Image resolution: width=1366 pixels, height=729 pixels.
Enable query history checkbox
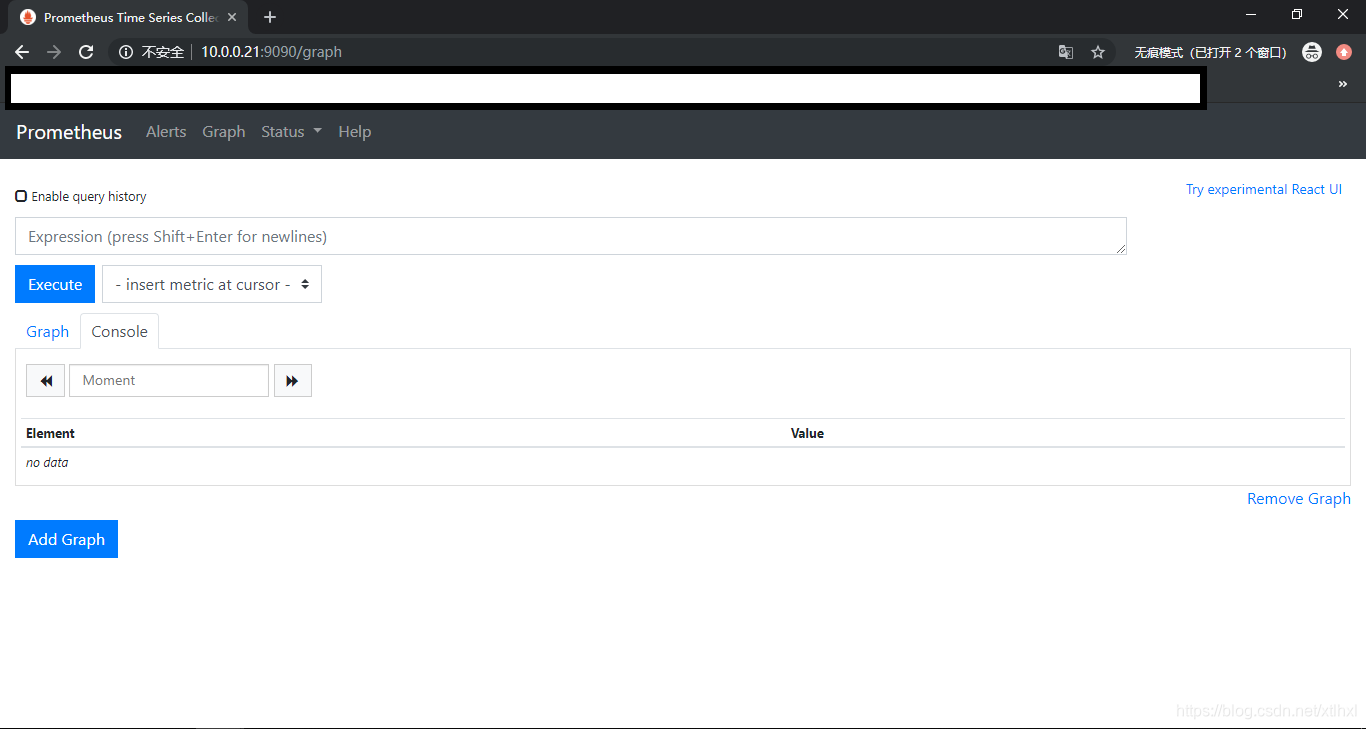[x=21, y=196]
